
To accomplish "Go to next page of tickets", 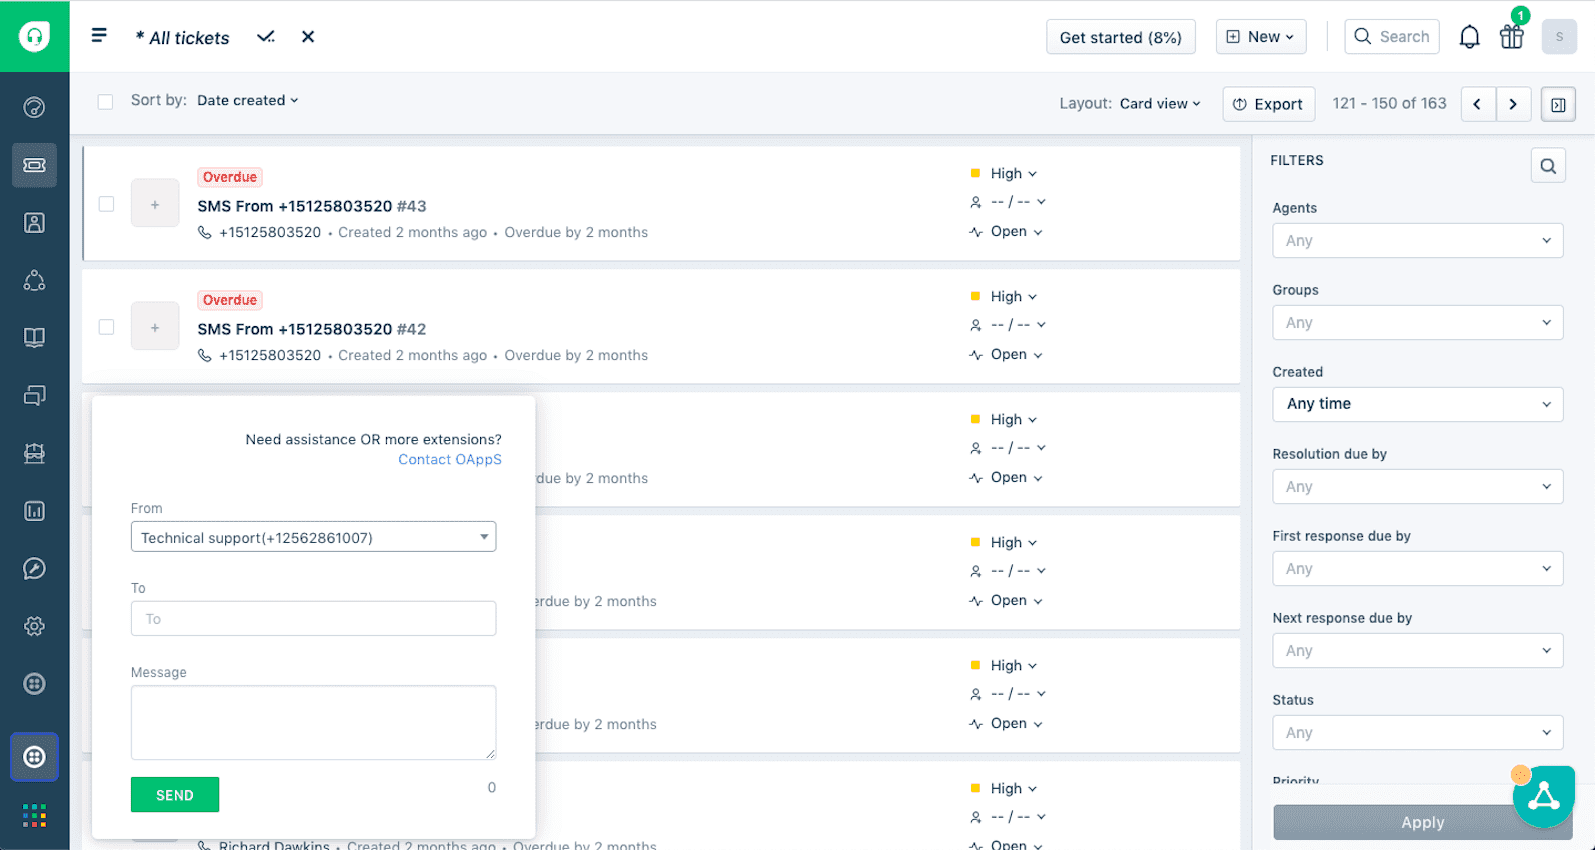I will 1514,104.
